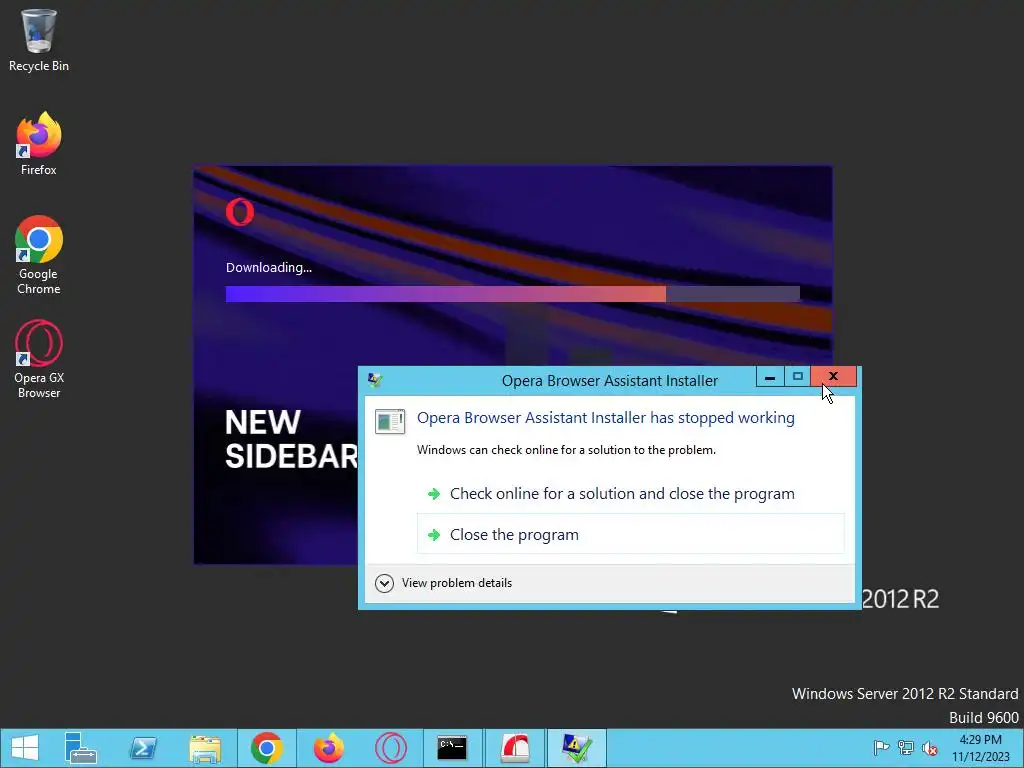Select the Opera GX Browser desktop shortcut

click(x=39, y=359)
